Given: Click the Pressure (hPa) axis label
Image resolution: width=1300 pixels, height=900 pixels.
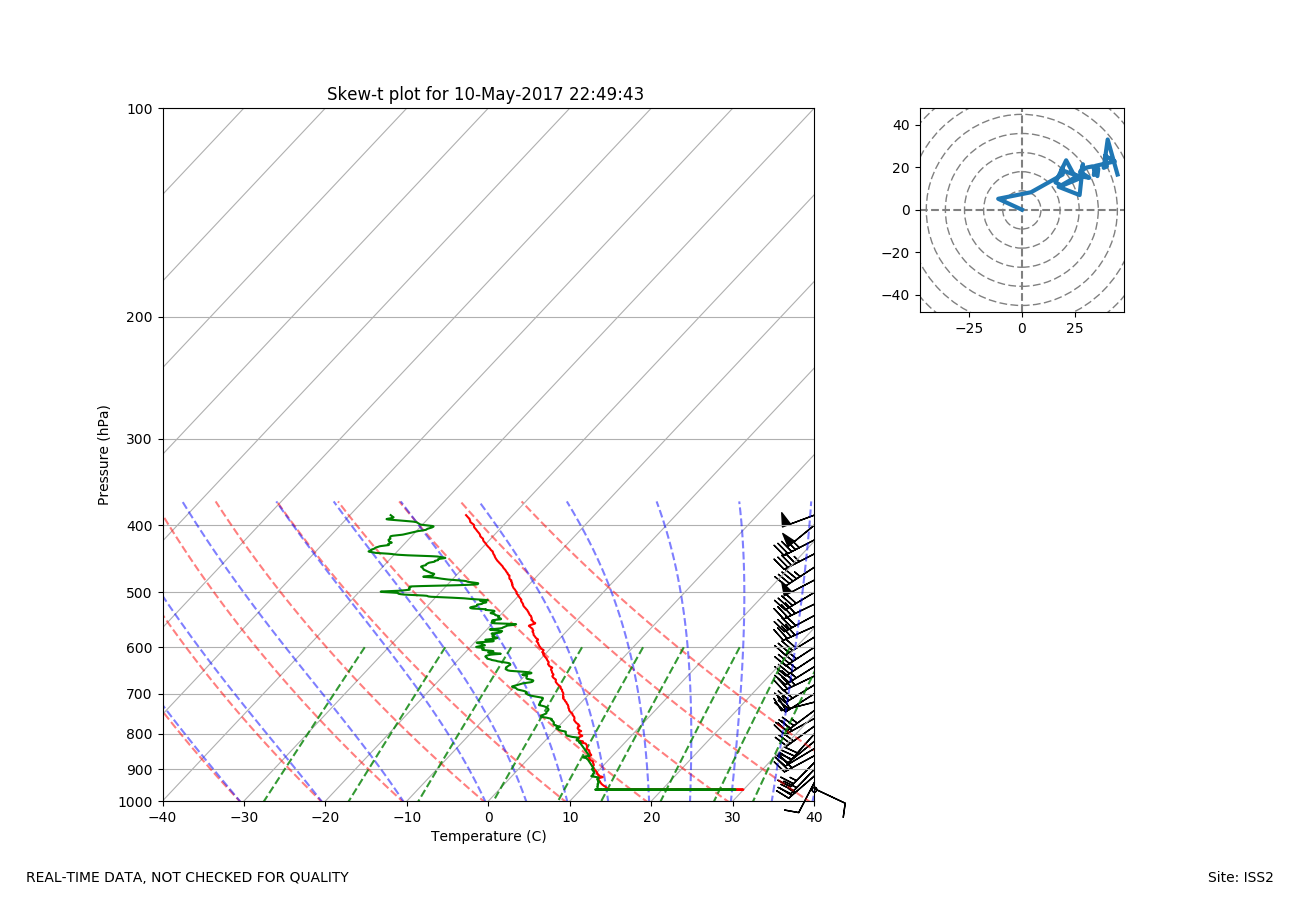Looking at the screenshot, I should [x=104, y=455].
